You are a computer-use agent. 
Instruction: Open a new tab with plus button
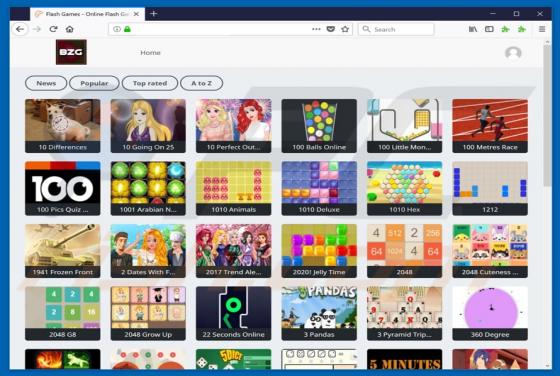point(154,14)
